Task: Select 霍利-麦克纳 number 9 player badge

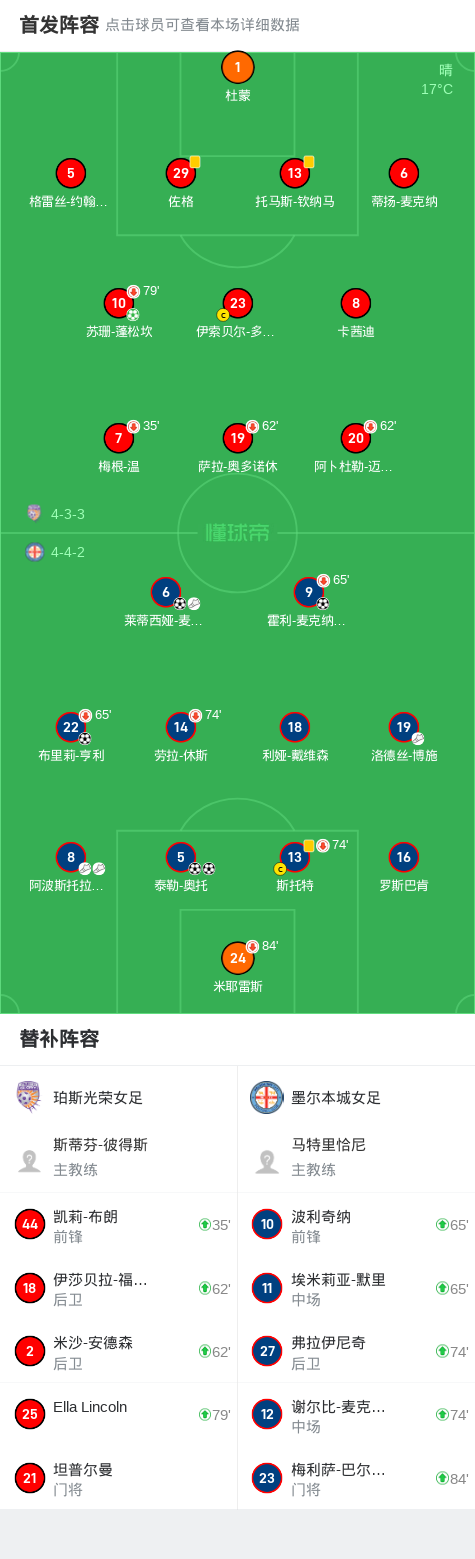Action: 309,592
